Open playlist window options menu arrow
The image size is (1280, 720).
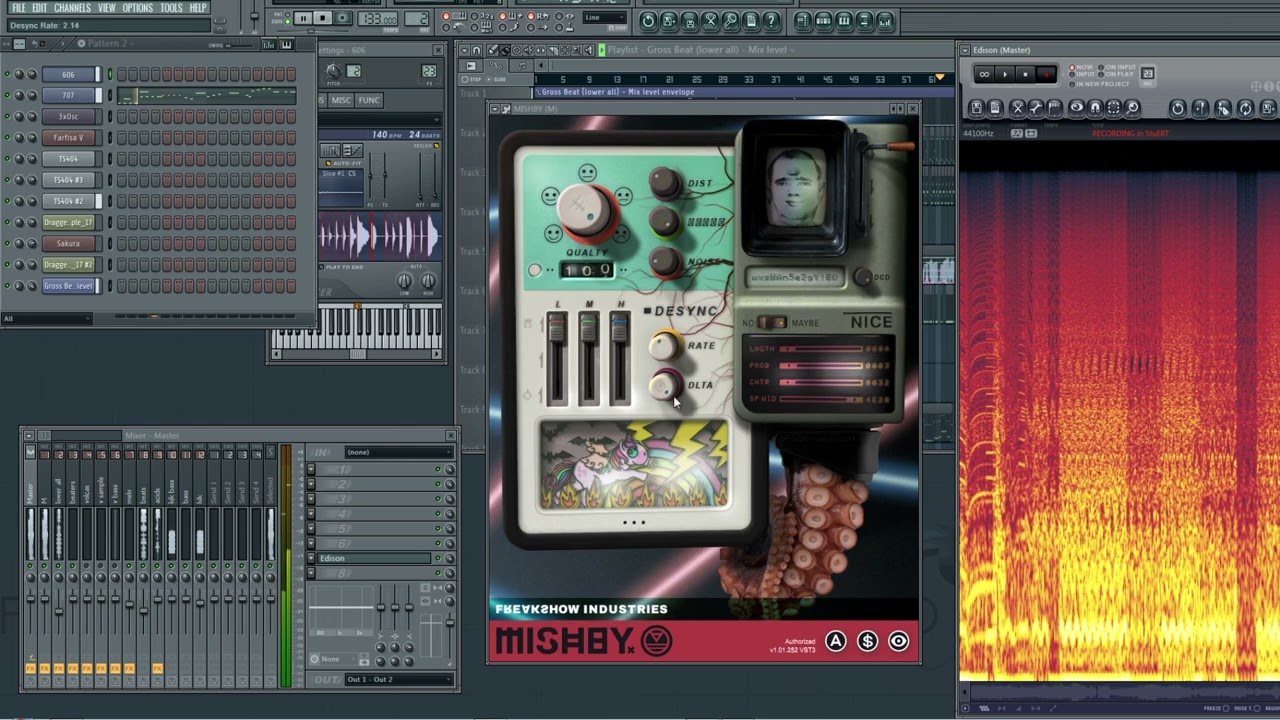[464, 50]
